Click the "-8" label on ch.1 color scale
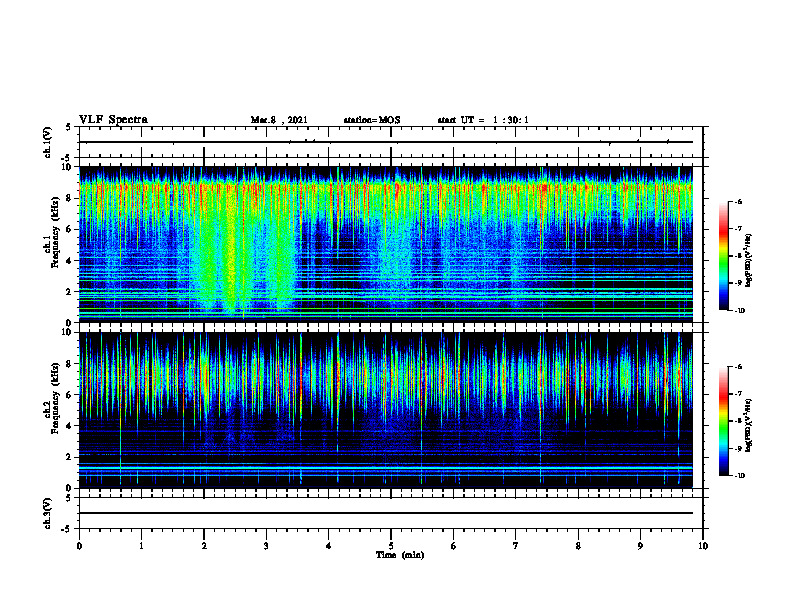The width and height of the screenshot is (792, 612). click(738, 256)
